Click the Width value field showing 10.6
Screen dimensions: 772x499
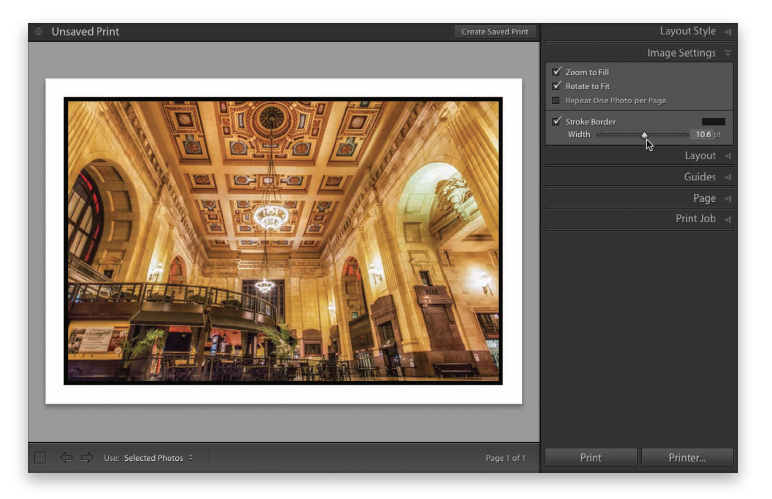[x=704, y=134]
